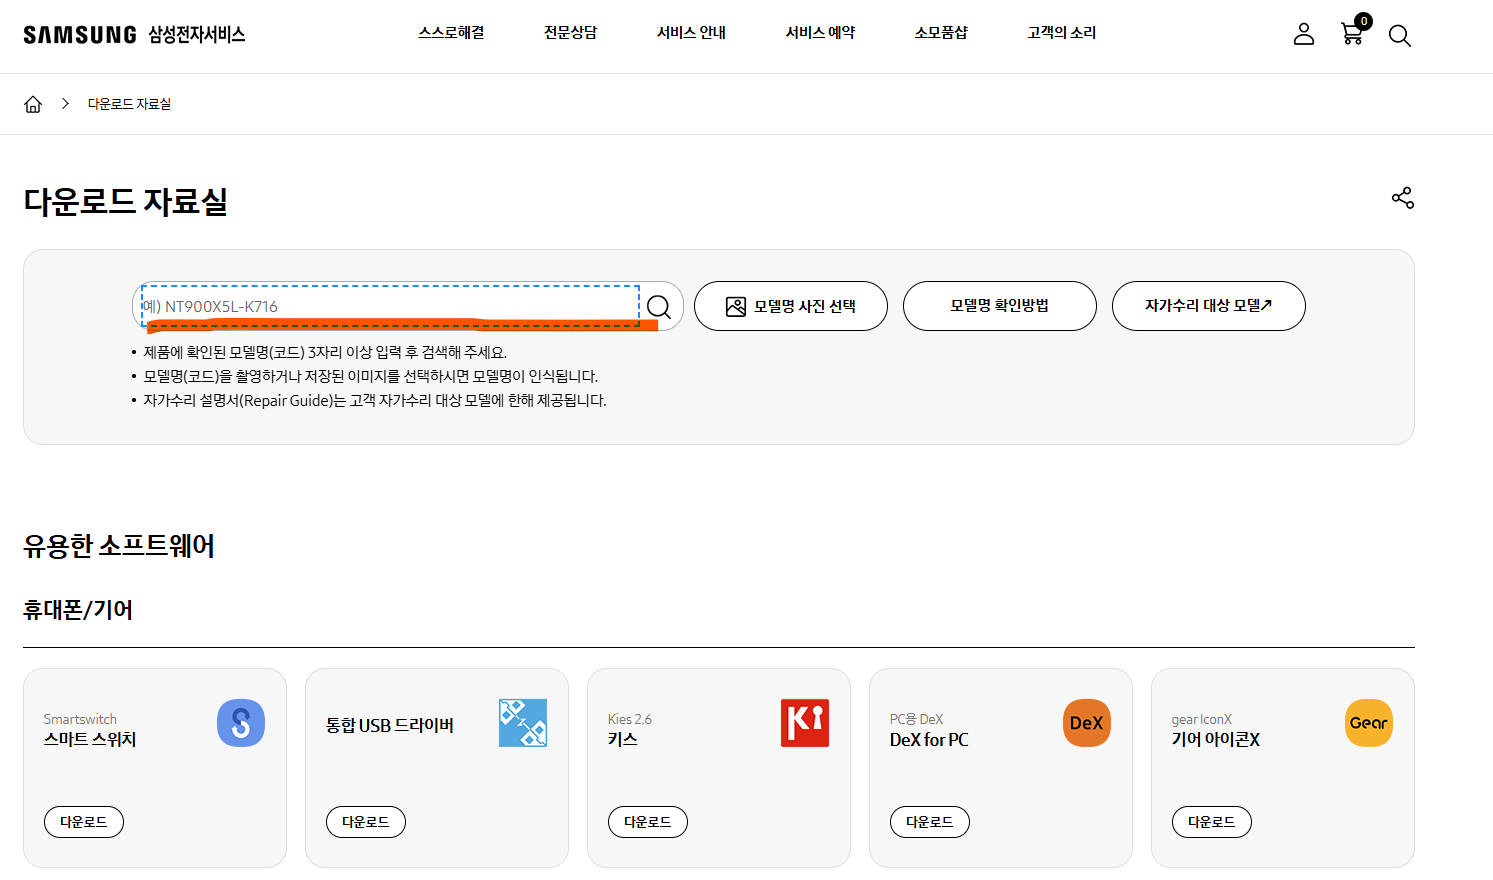Click the 모델명 사진 선택 button
The height and width of the screenshot is (880, 1493).
(791, 306)
